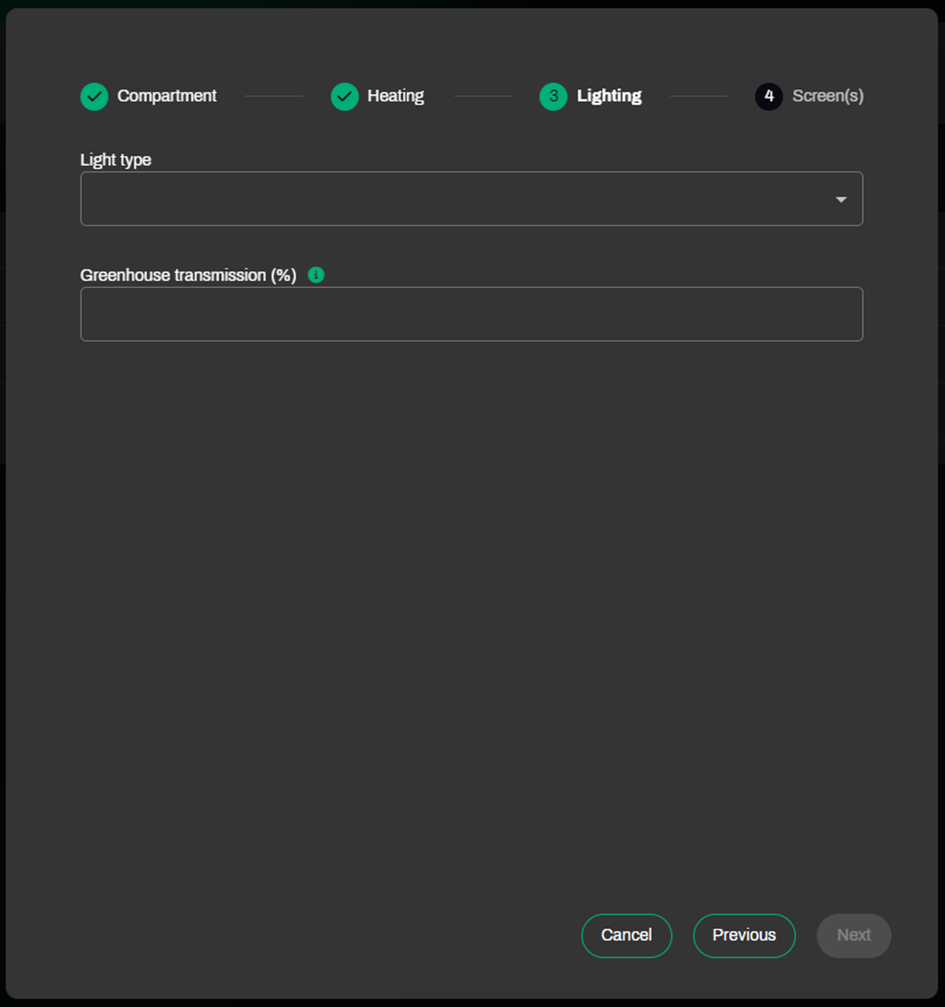Click the Previous button
This screenshot has width=945, height=1007.
coord(744,935)
